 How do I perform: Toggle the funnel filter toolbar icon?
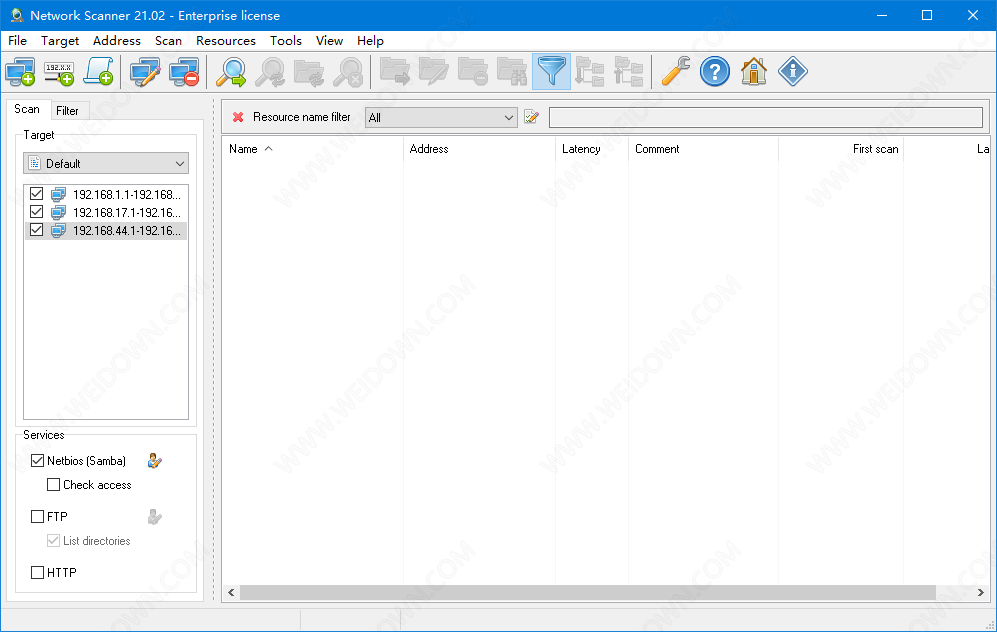pos(551,71)
